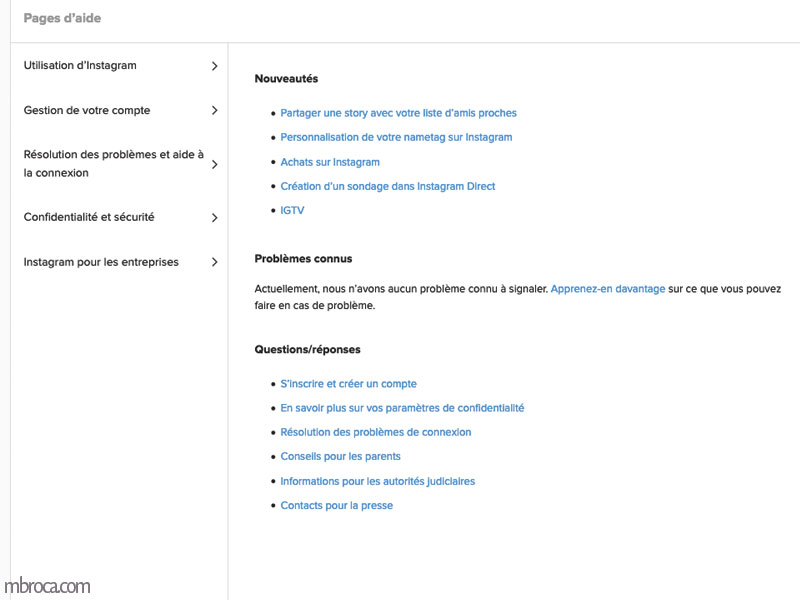Expand chevron next to Résolution des problèmes

(x=214, y=164)
